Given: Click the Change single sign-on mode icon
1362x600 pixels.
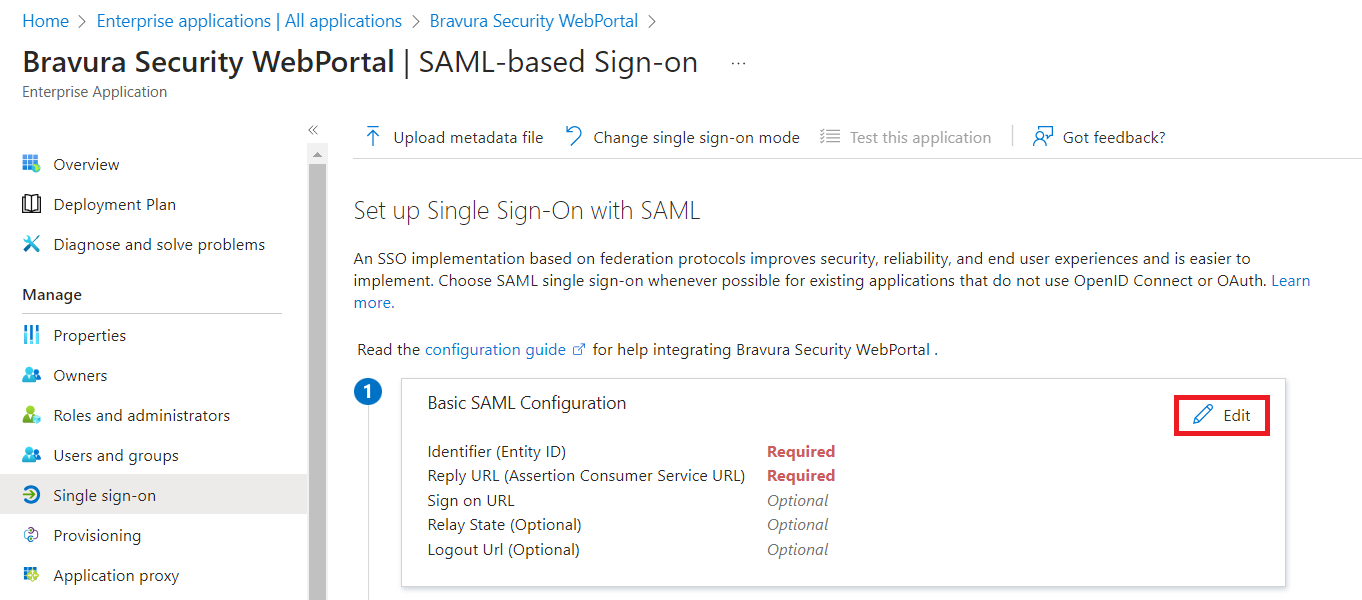Looking at the screenshot, I should click(x=573, y=135).
